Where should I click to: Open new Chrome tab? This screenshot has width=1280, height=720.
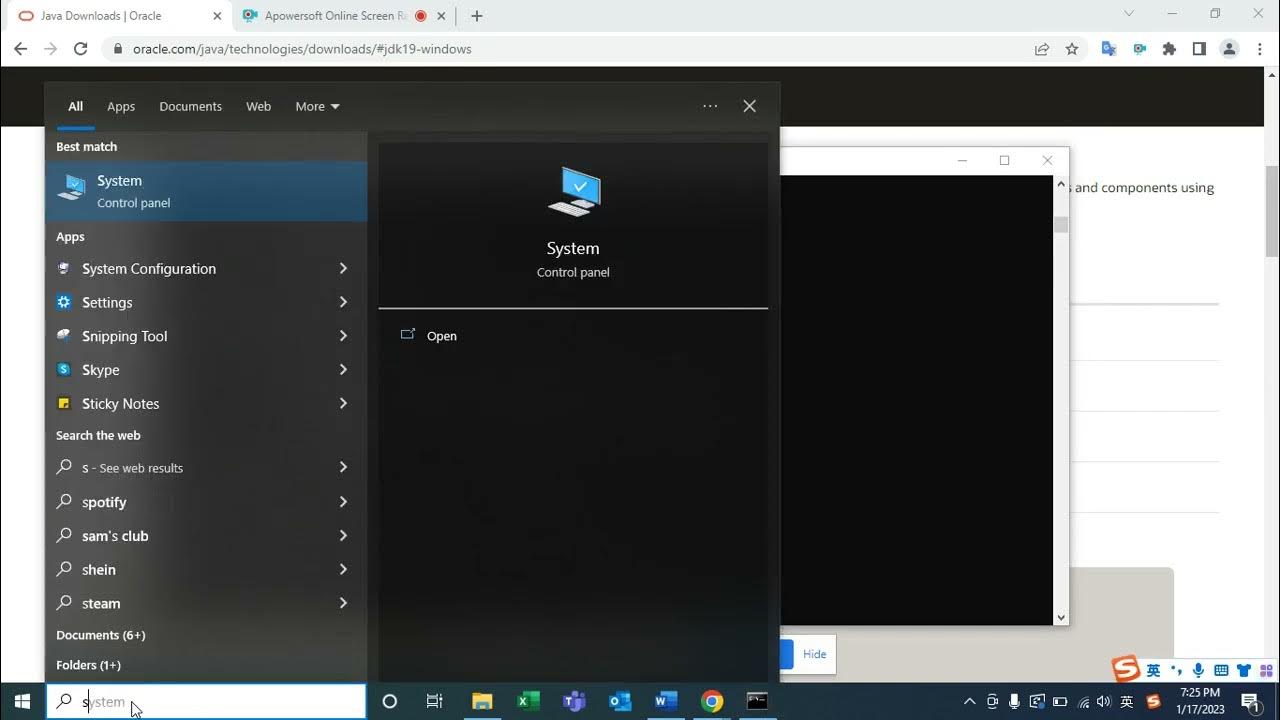pyautogui.click(x=477, y=16)
